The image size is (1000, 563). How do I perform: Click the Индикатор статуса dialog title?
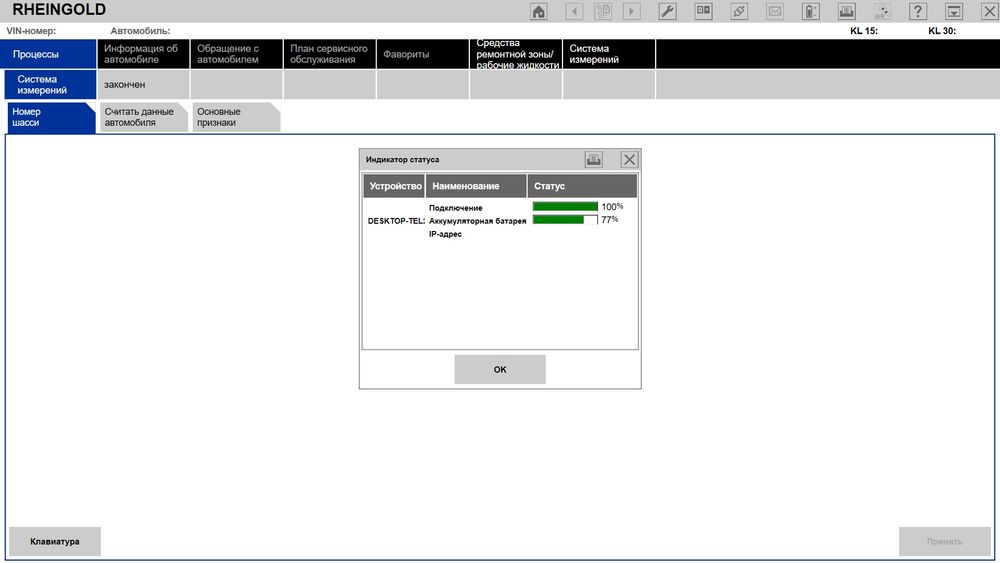(402, 159)
